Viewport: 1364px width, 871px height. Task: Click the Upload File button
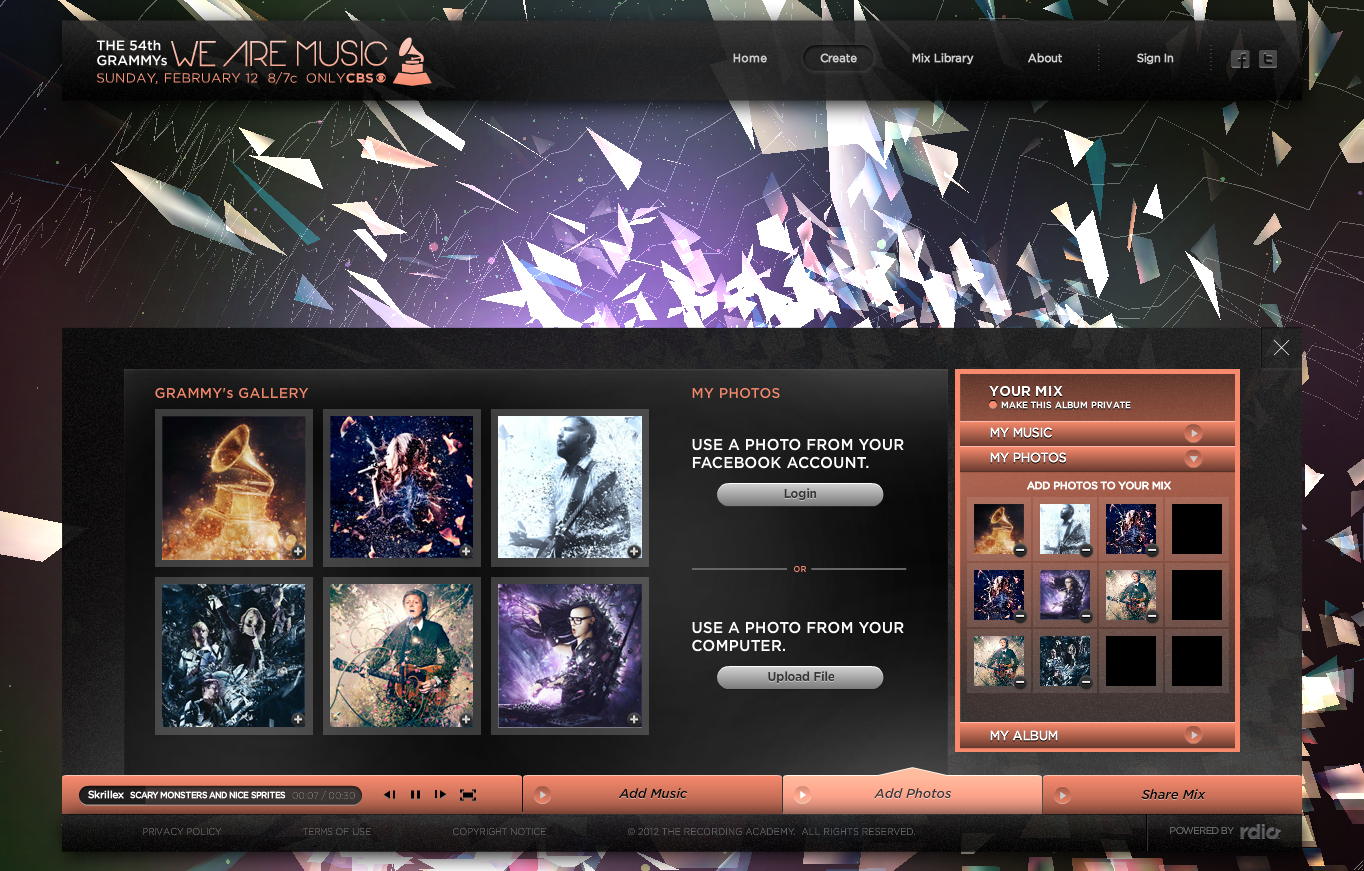[x=800, y=677]
